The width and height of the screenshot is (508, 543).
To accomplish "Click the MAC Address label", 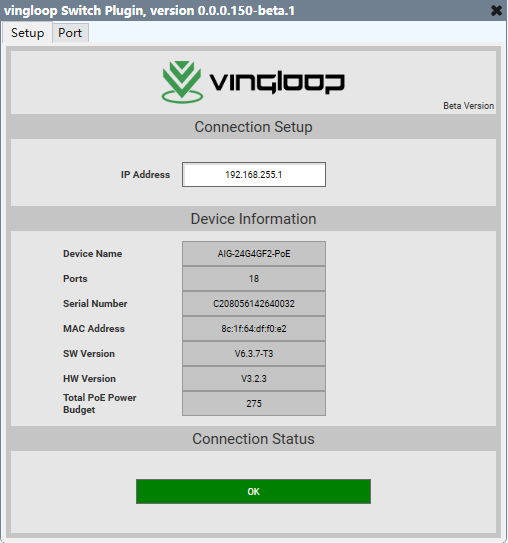I will coord(93,329).
